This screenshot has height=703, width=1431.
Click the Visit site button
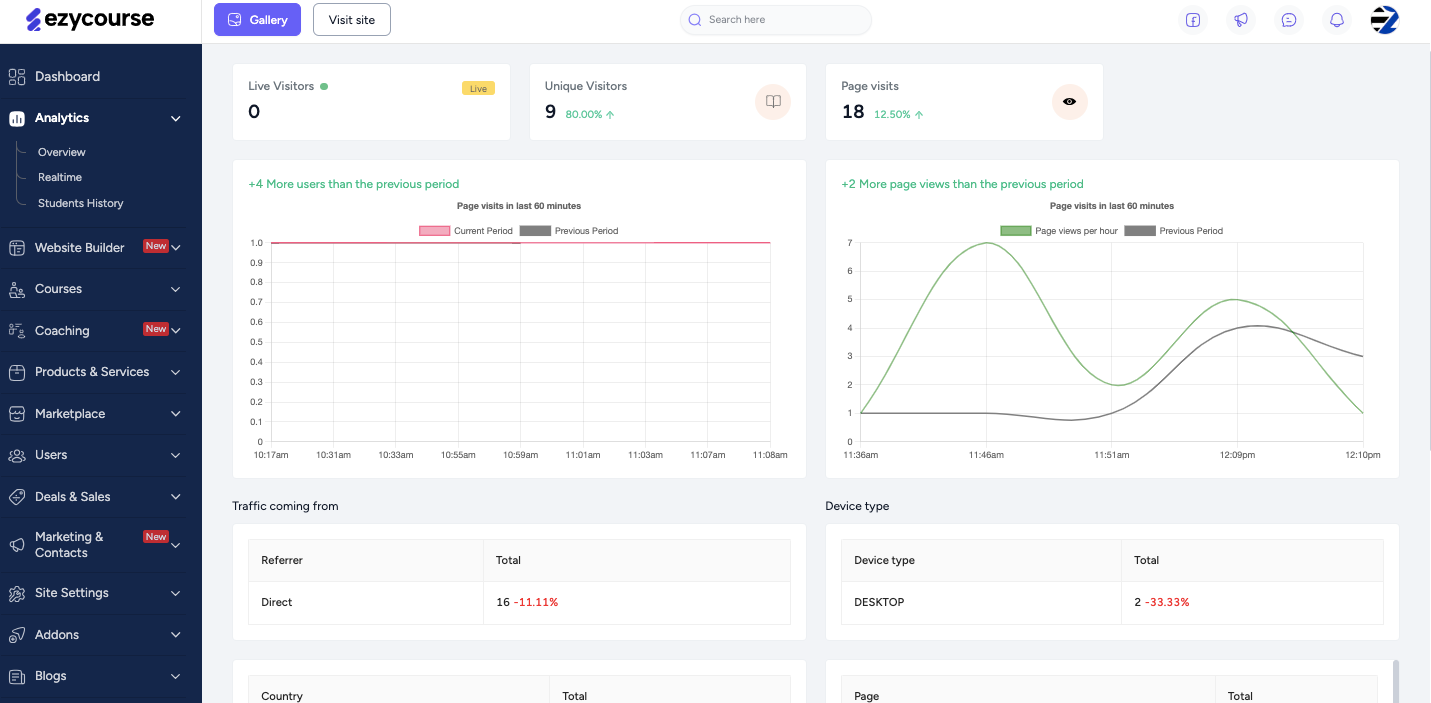click(351, 20)
